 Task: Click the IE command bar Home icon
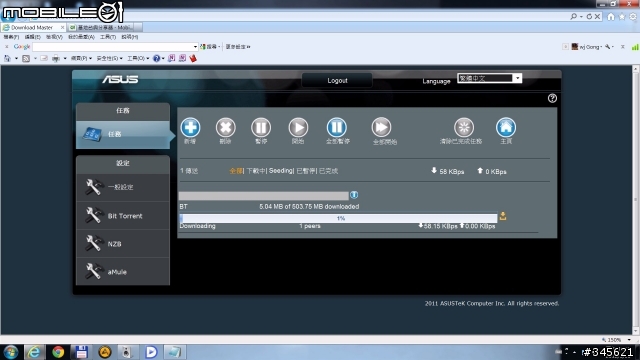point(7,58)
